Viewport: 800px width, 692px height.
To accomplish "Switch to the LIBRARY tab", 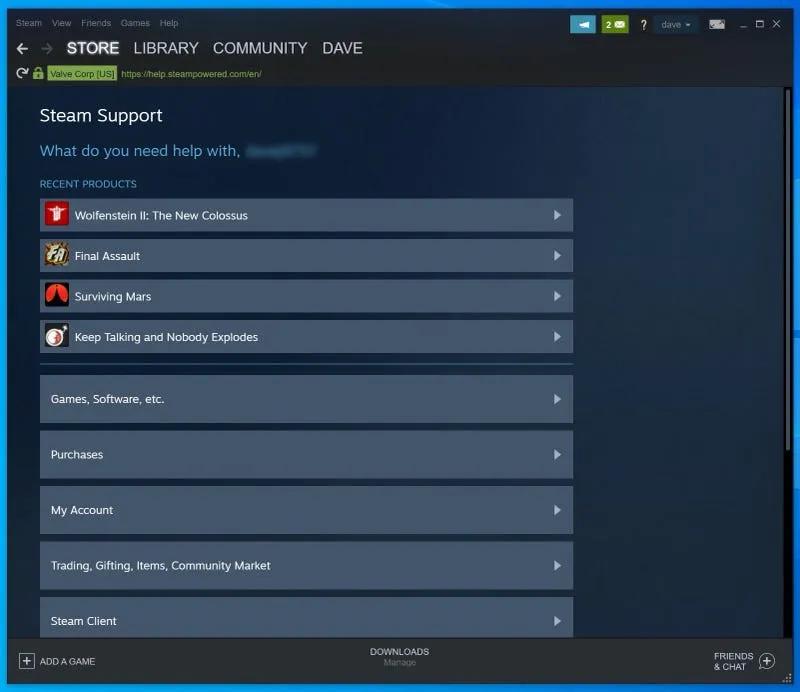I will [x=165, y=47].
